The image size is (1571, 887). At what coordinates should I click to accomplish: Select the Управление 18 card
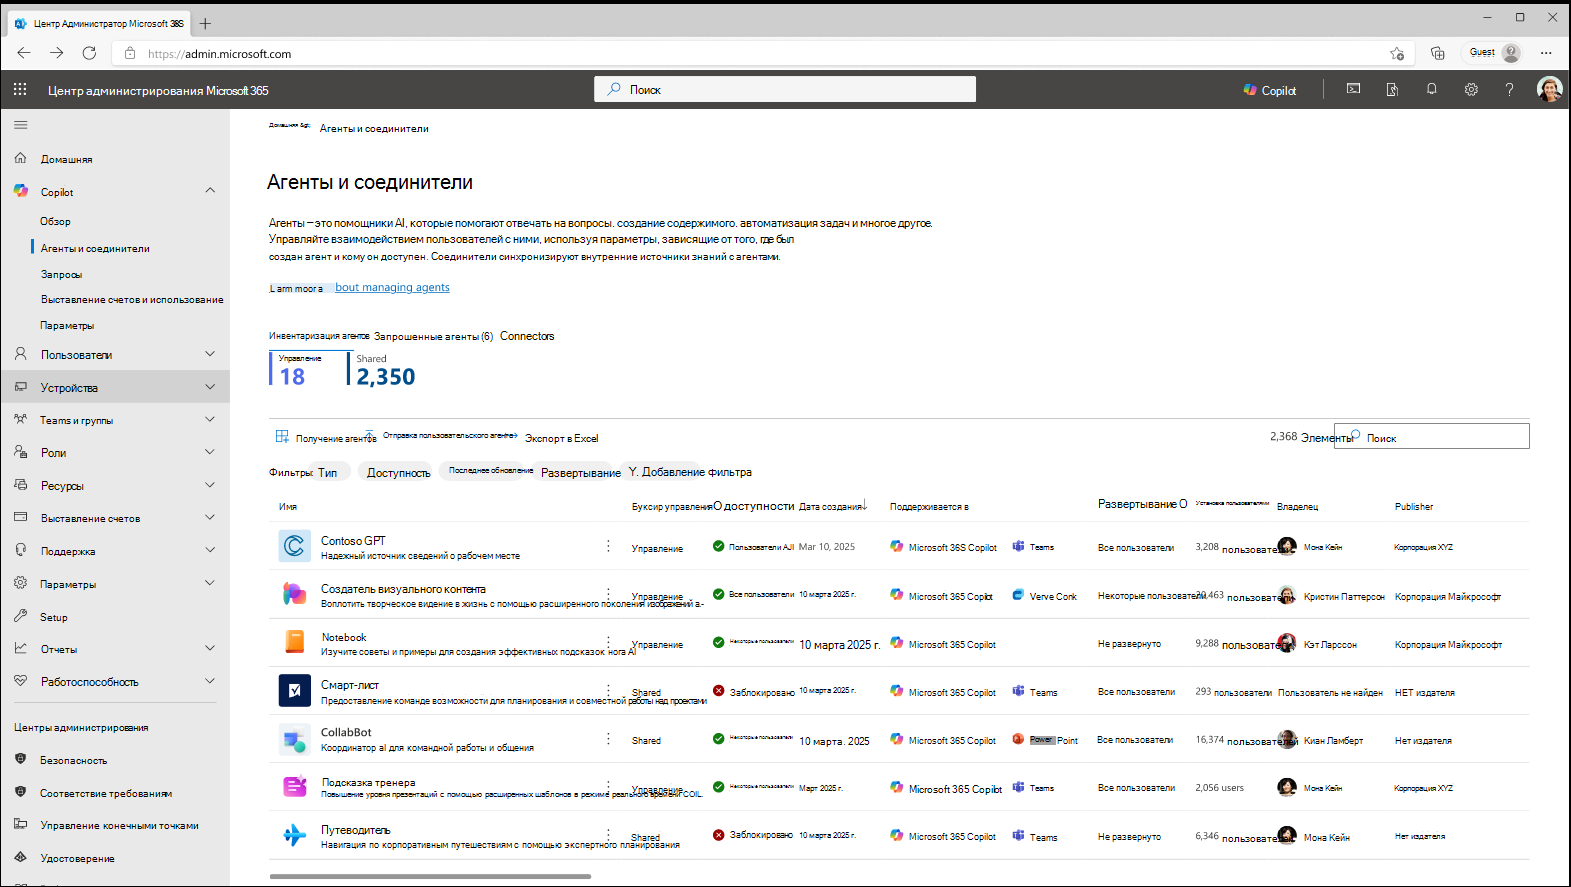pyautogui.click(x=297, y=369)
